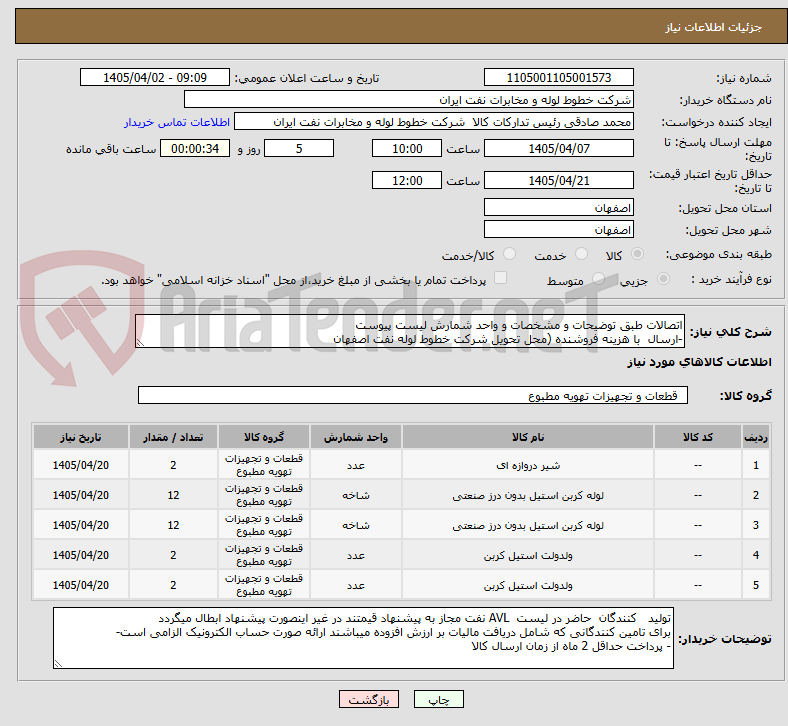The width and height of the screenshot is (788, 726).
Task: Click the توضیحات خریدار text area
Action: coord(363,638)
